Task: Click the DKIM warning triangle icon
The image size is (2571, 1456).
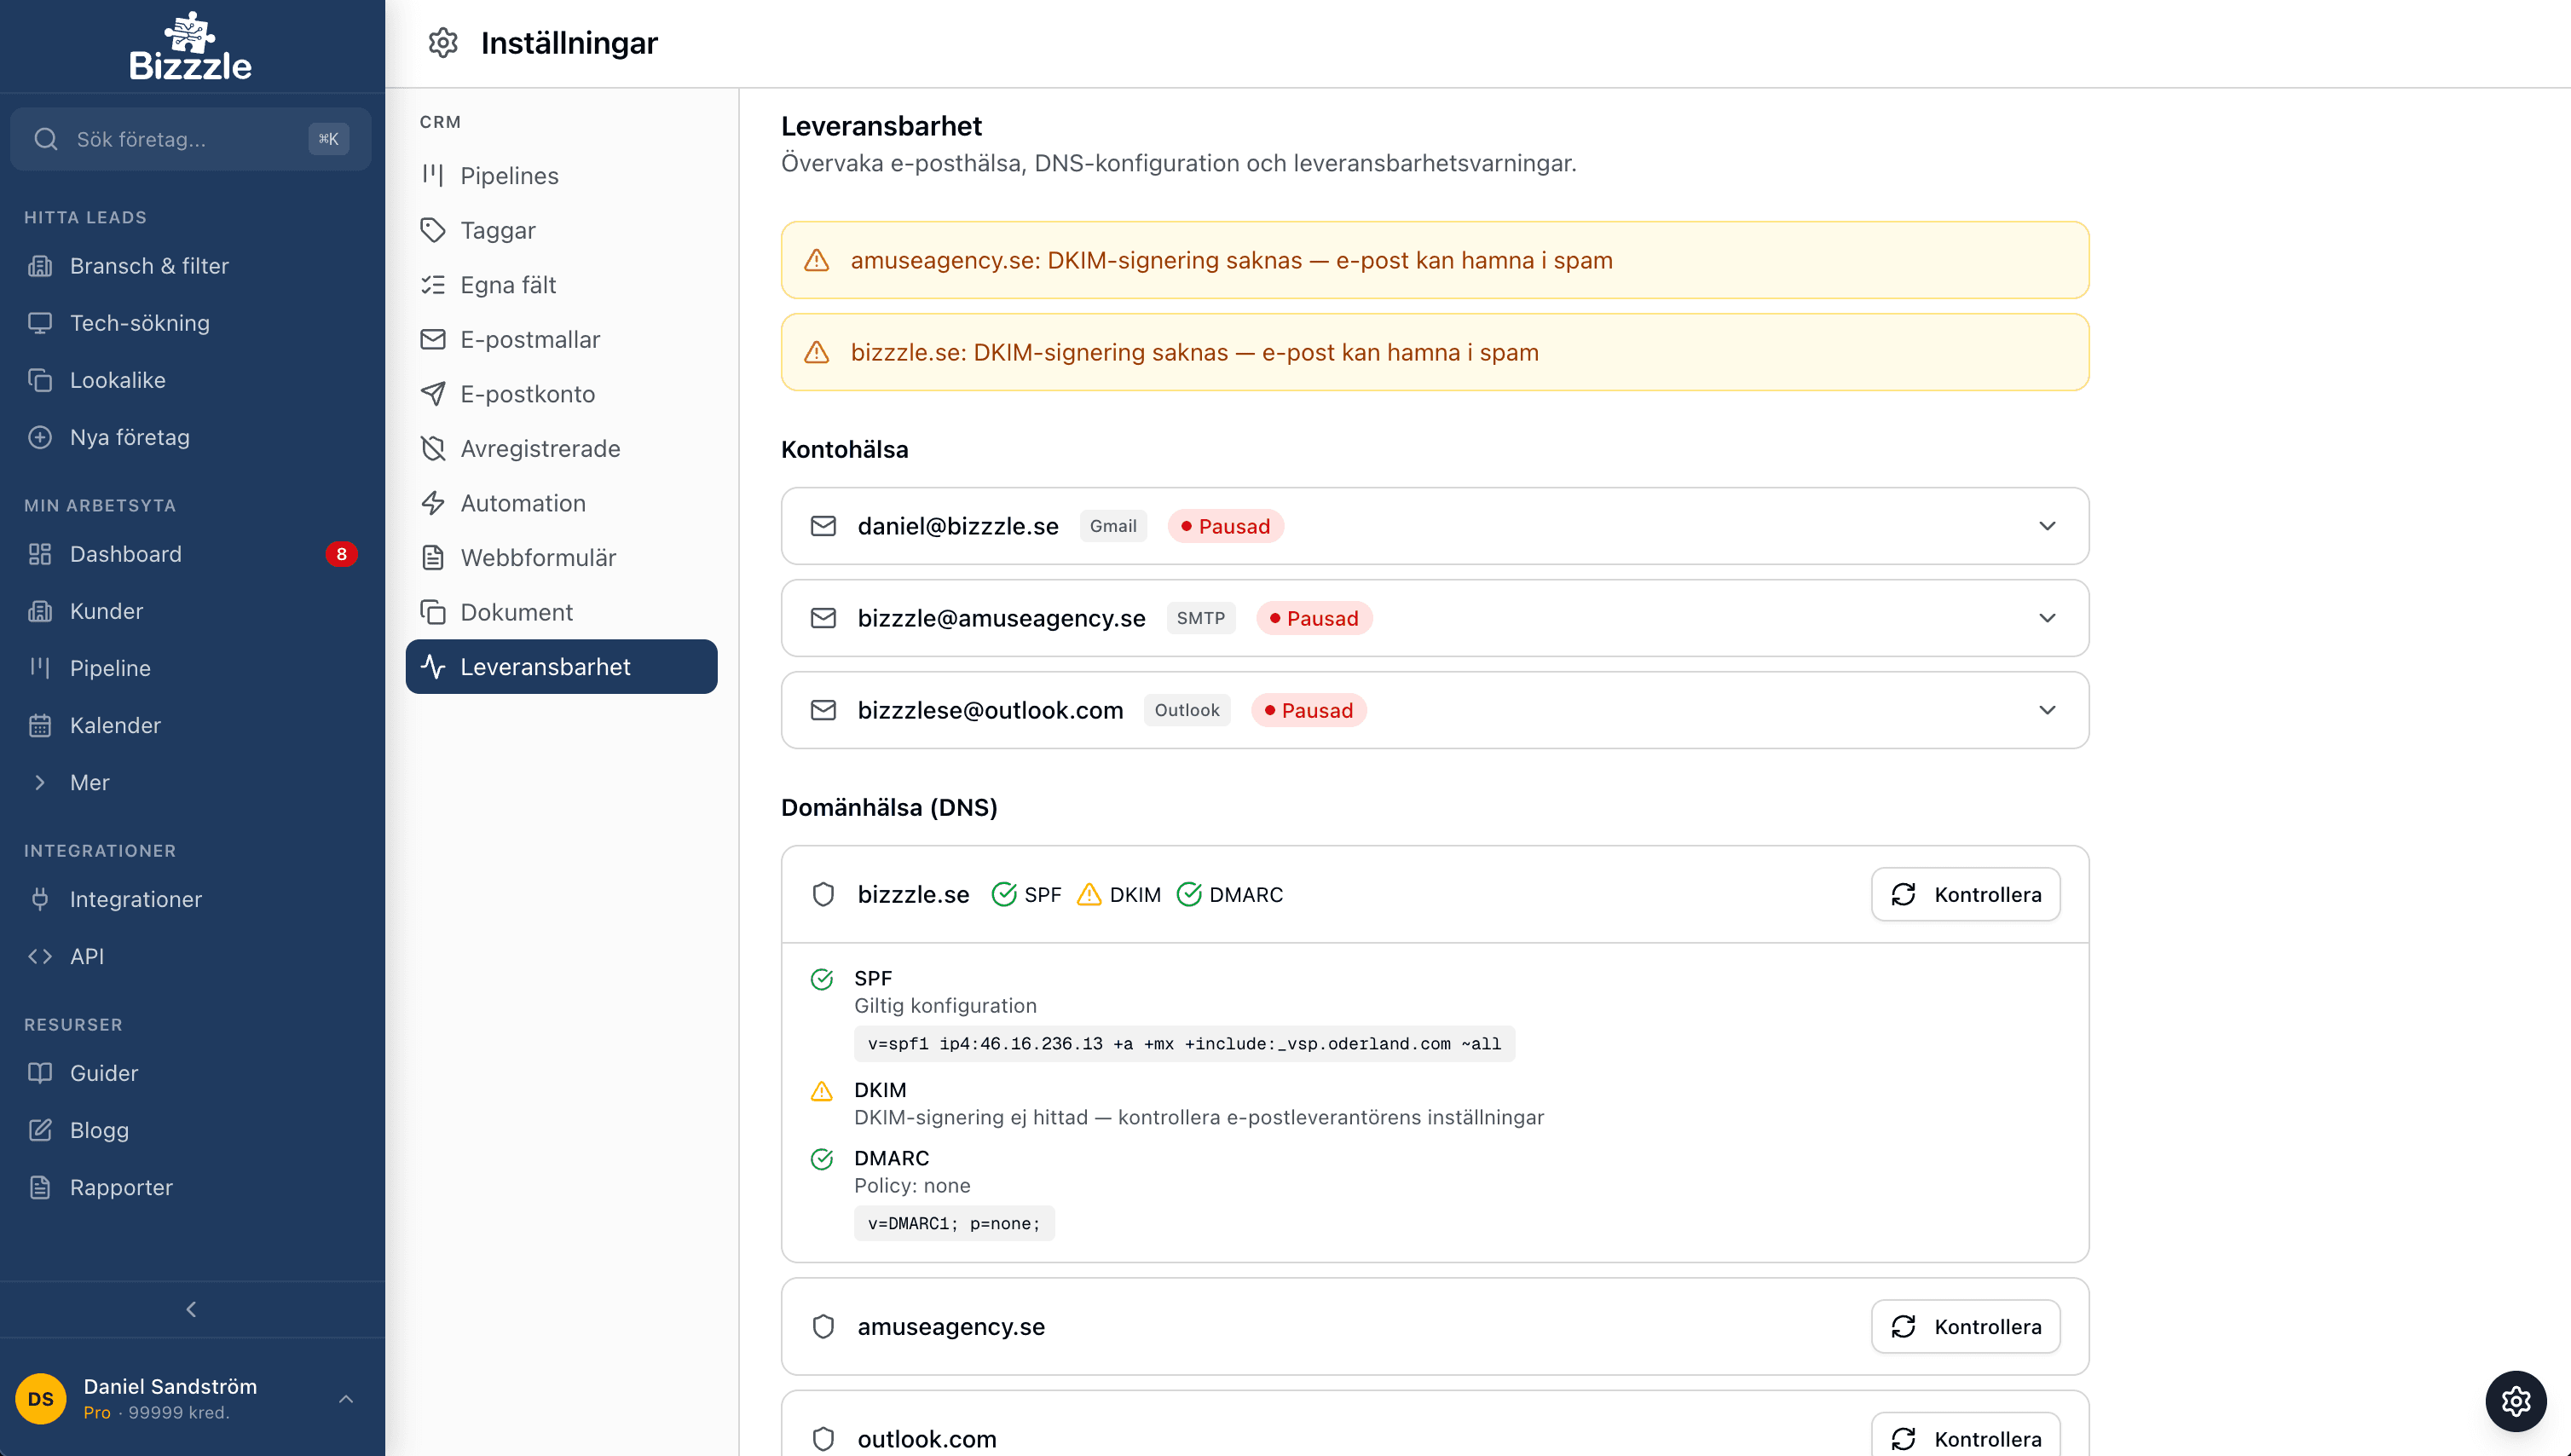Action: coord(1089,894)
